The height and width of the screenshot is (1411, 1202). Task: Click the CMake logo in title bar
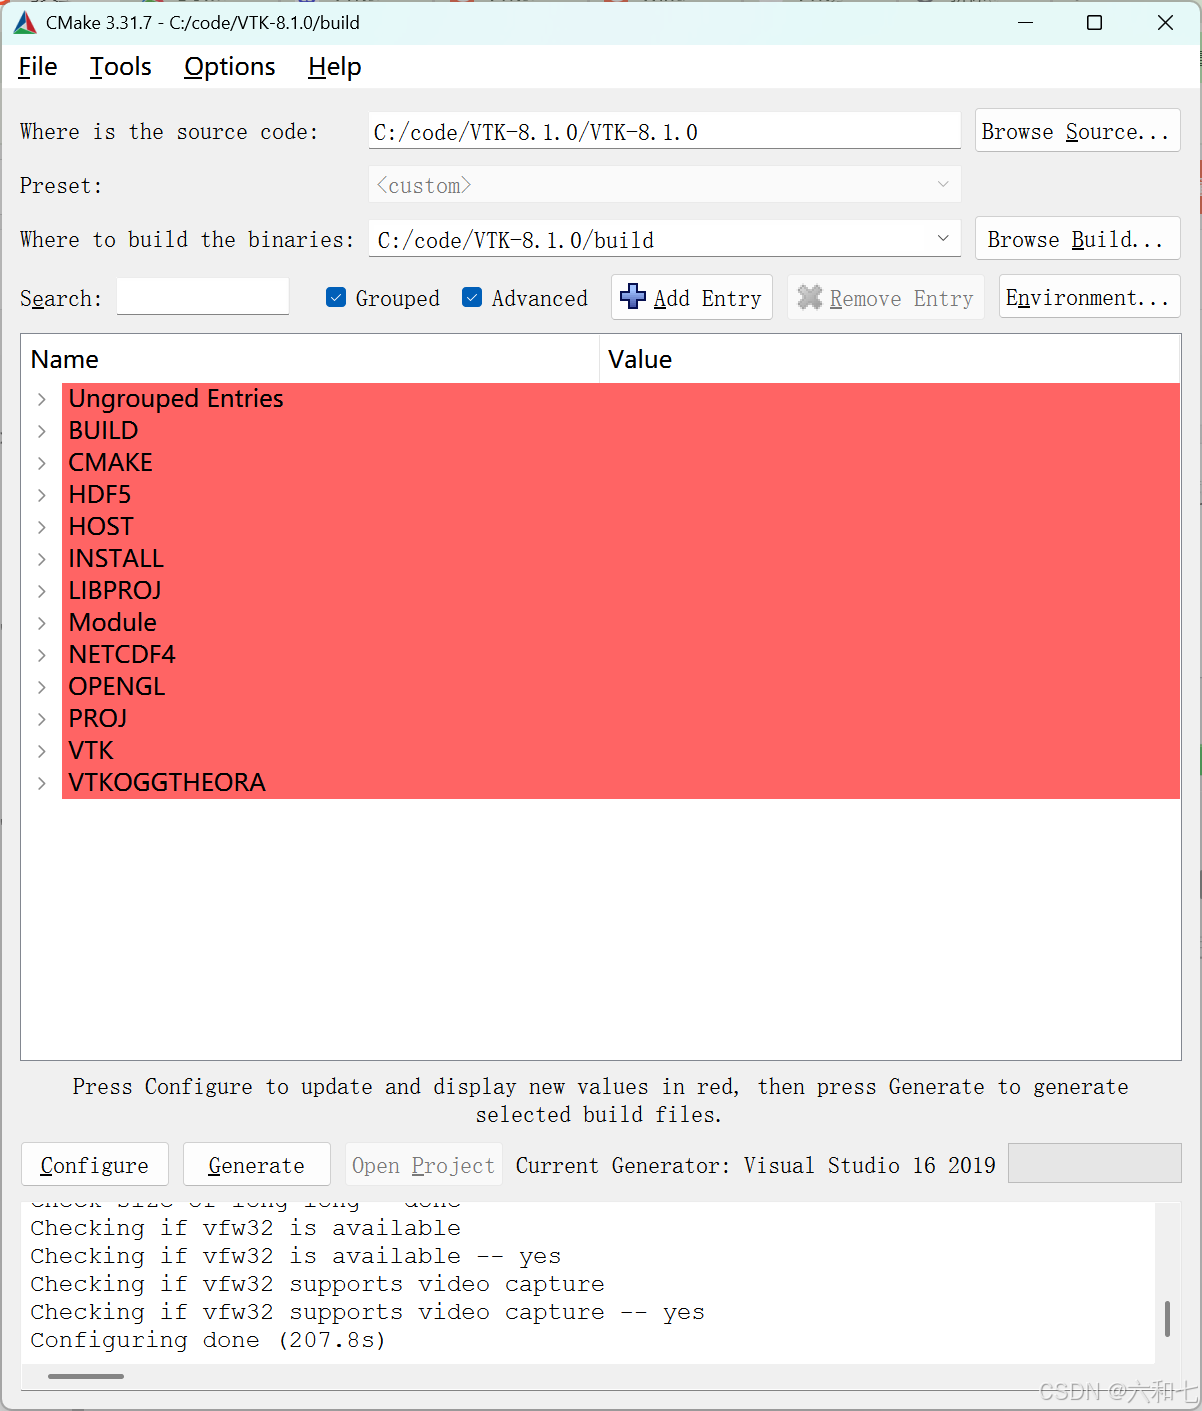point(25,22)
